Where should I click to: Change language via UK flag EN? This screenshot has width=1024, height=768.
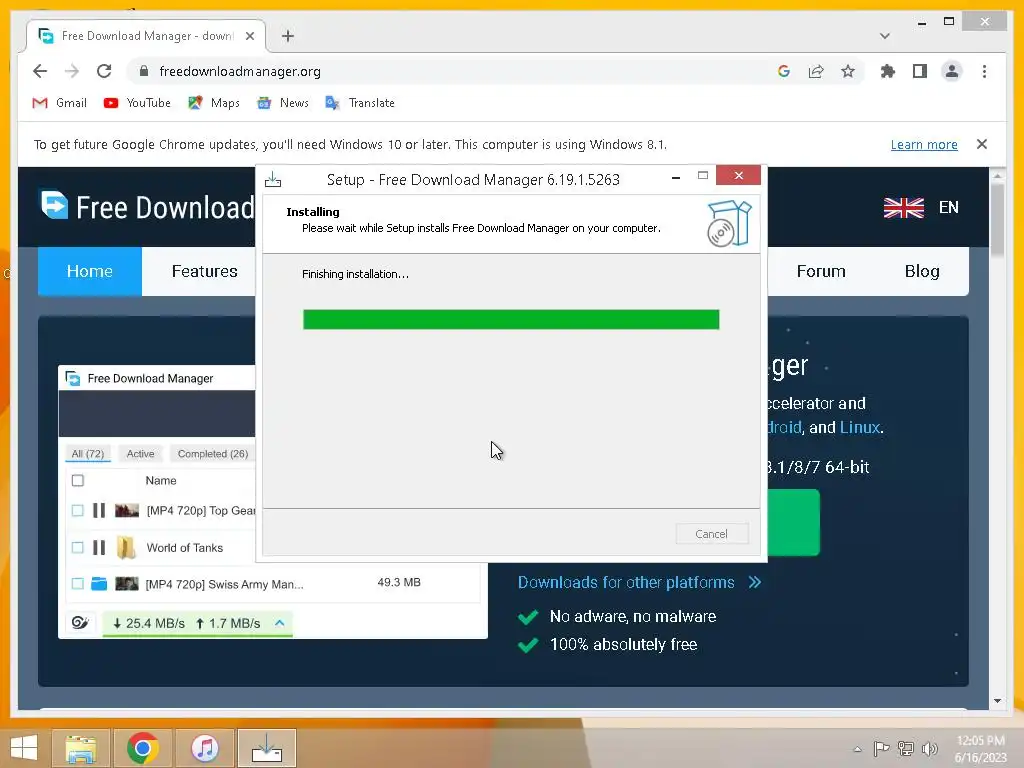pos(921,207)
